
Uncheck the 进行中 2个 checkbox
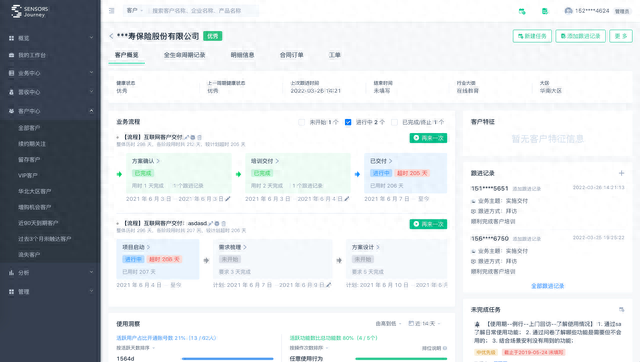[348, 122]
